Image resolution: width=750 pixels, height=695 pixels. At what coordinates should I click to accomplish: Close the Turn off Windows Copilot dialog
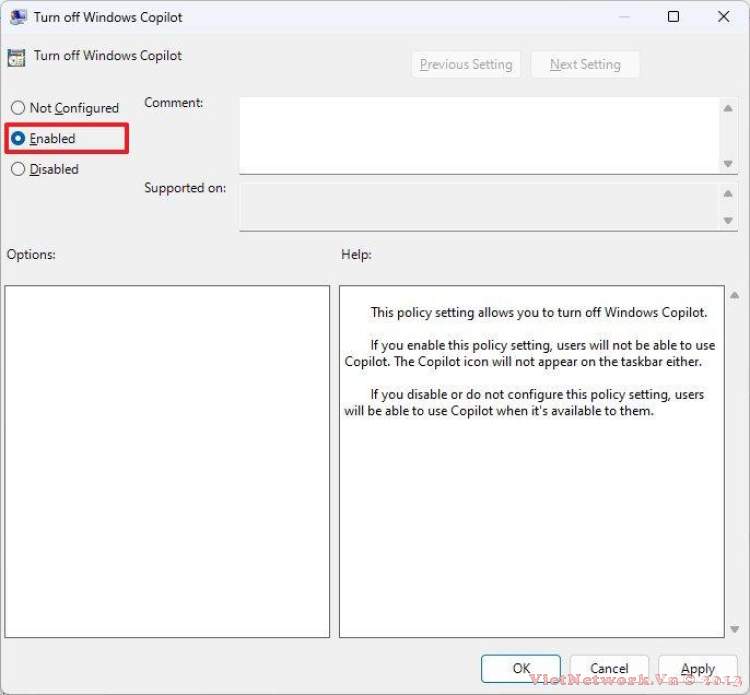(724, 17)
